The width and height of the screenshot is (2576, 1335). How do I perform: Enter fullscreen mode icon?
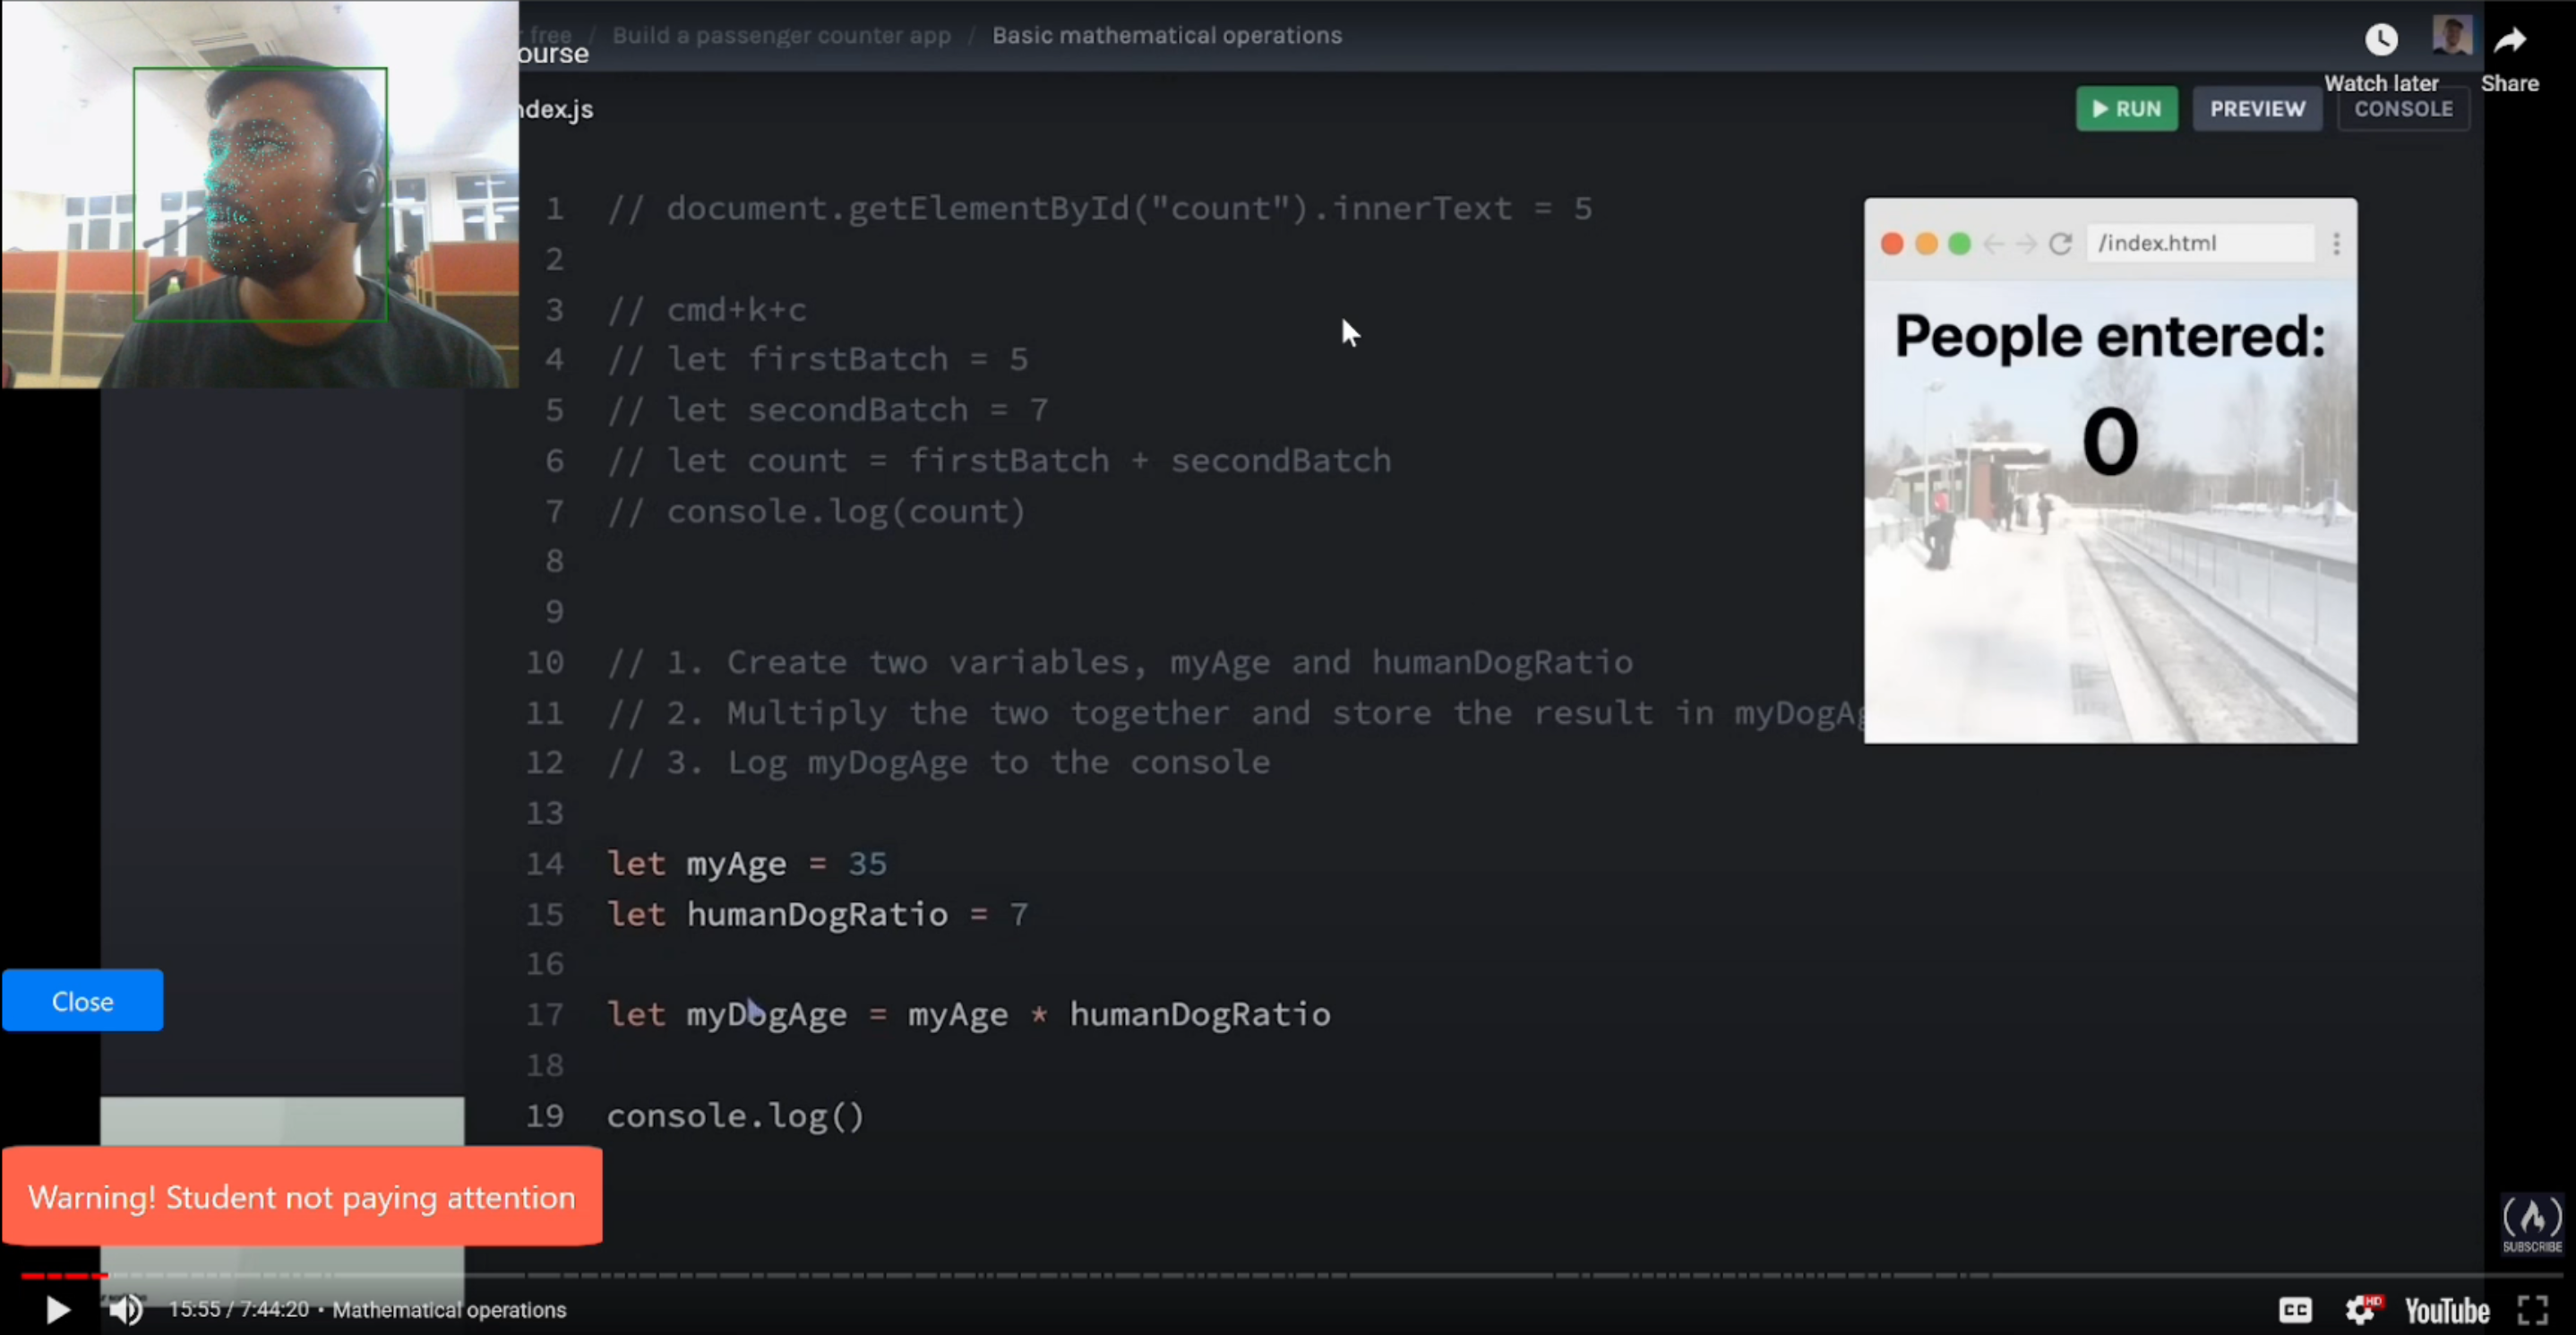point(2533,1309)
